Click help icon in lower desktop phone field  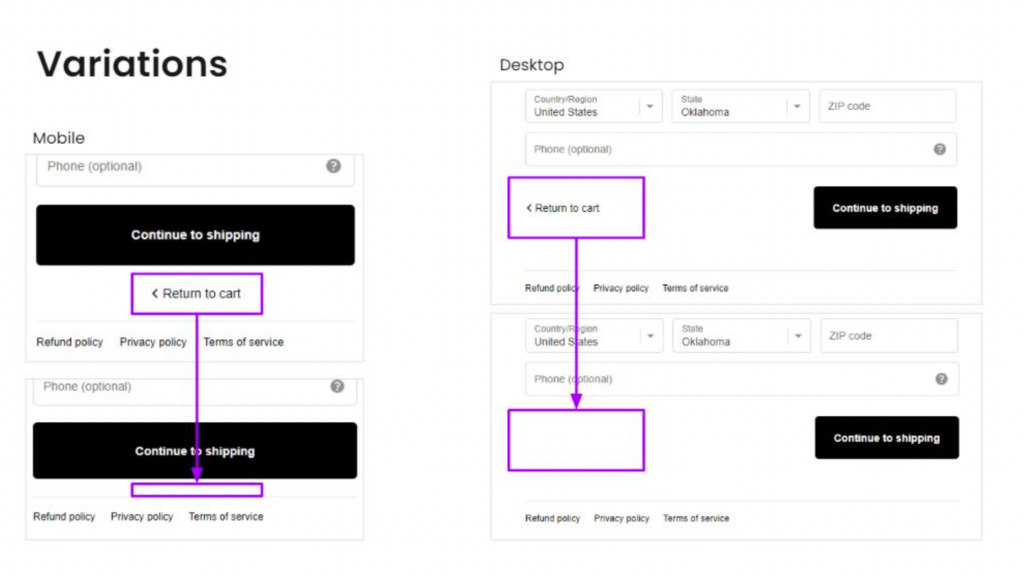pos(941,379)
